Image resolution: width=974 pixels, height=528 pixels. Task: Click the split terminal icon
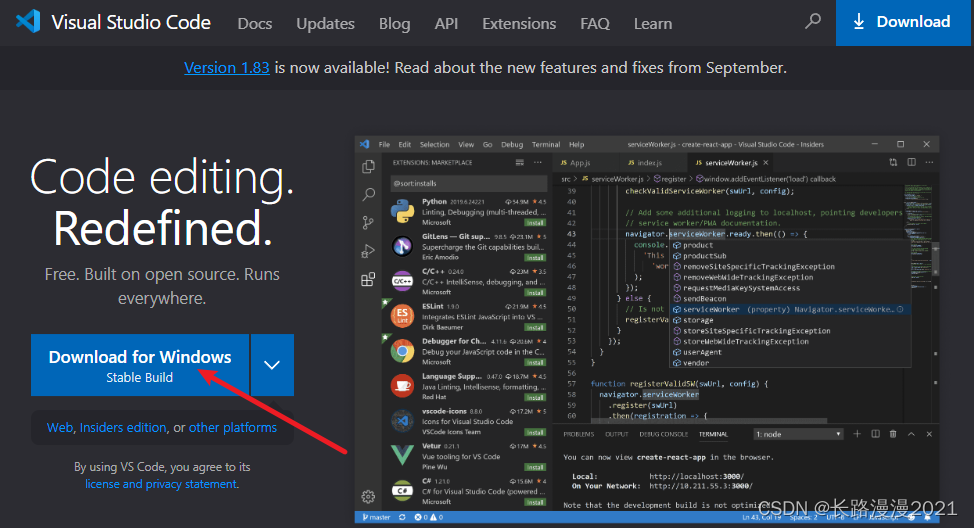click(x=875, y=434)
